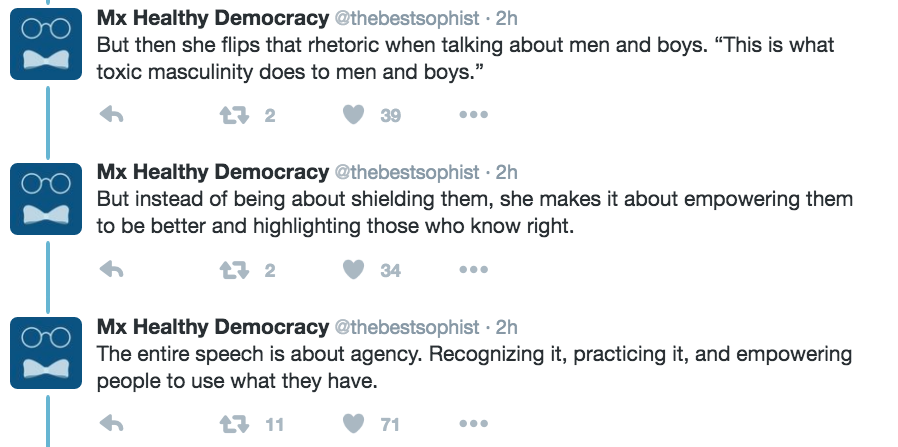Reply to the tweet about agency
Screen dimensions: 898x447
(112, 425)
